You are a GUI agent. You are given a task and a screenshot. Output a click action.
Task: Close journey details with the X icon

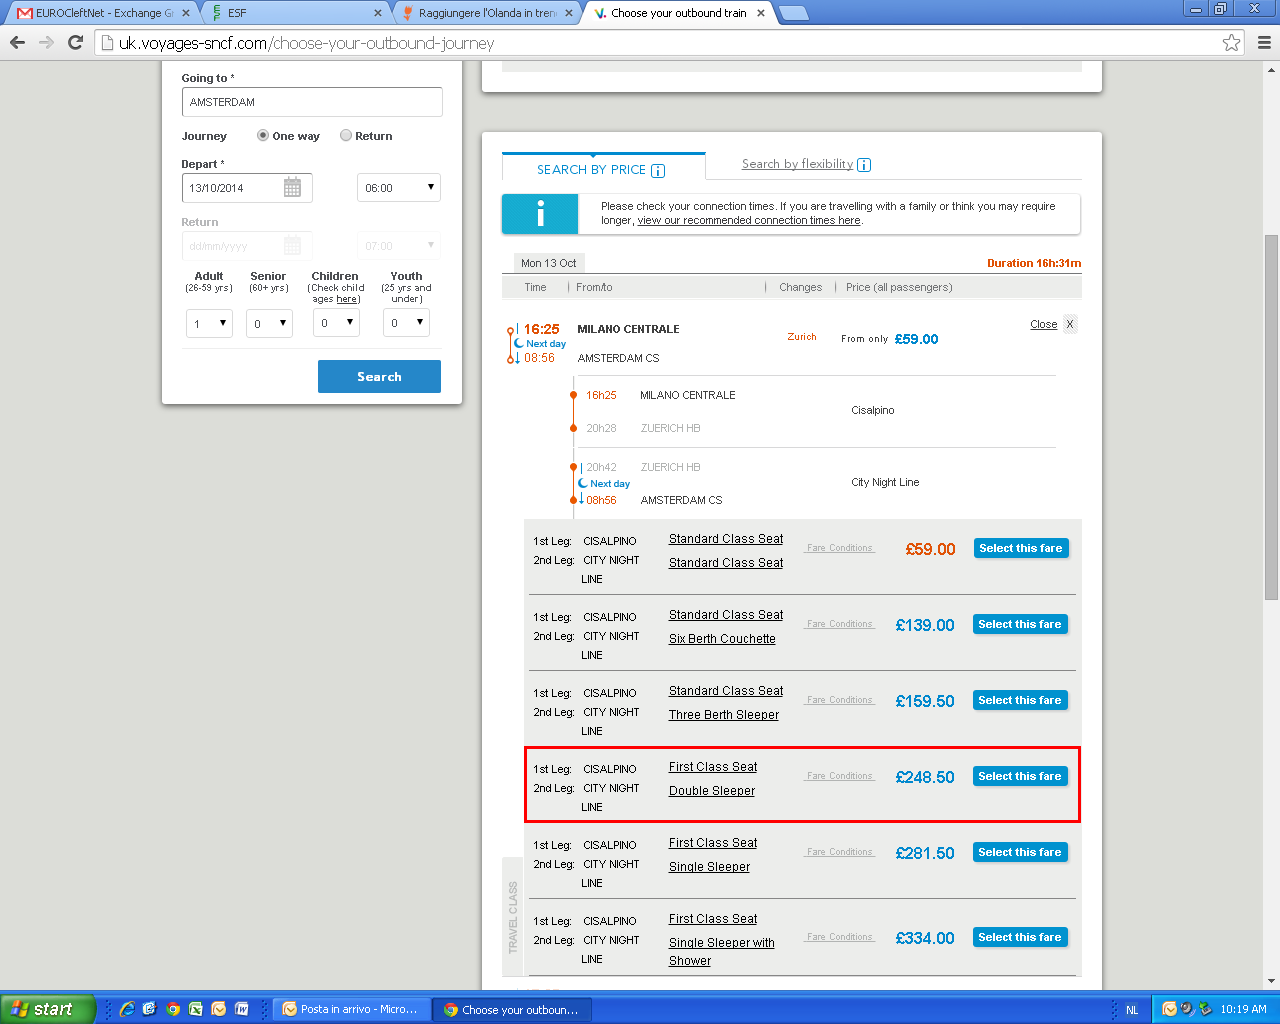pos(1069,324)
